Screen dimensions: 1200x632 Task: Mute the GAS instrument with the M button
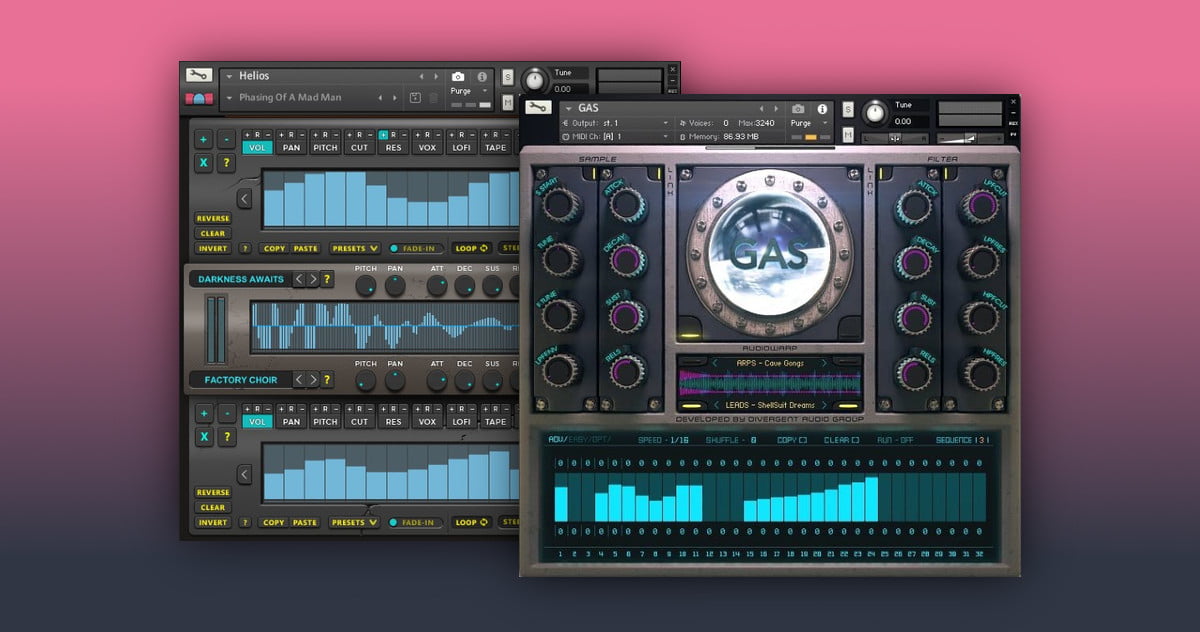tap(848, 135)
